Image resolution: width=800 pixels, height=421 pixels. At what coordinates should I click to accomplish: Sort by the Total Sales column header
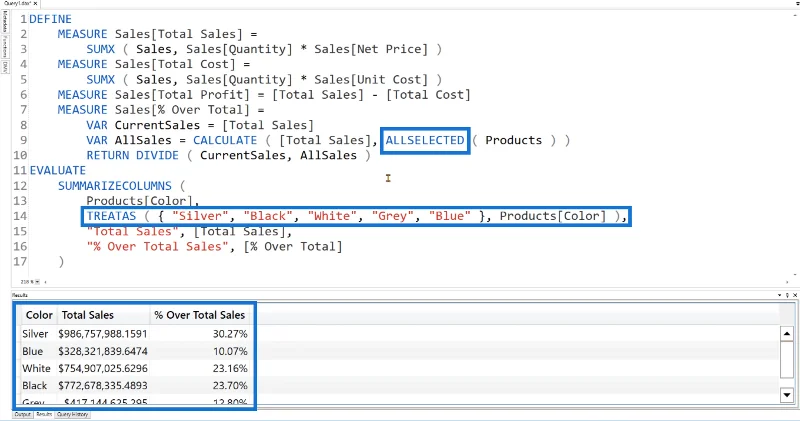click(x=104, y=315)
